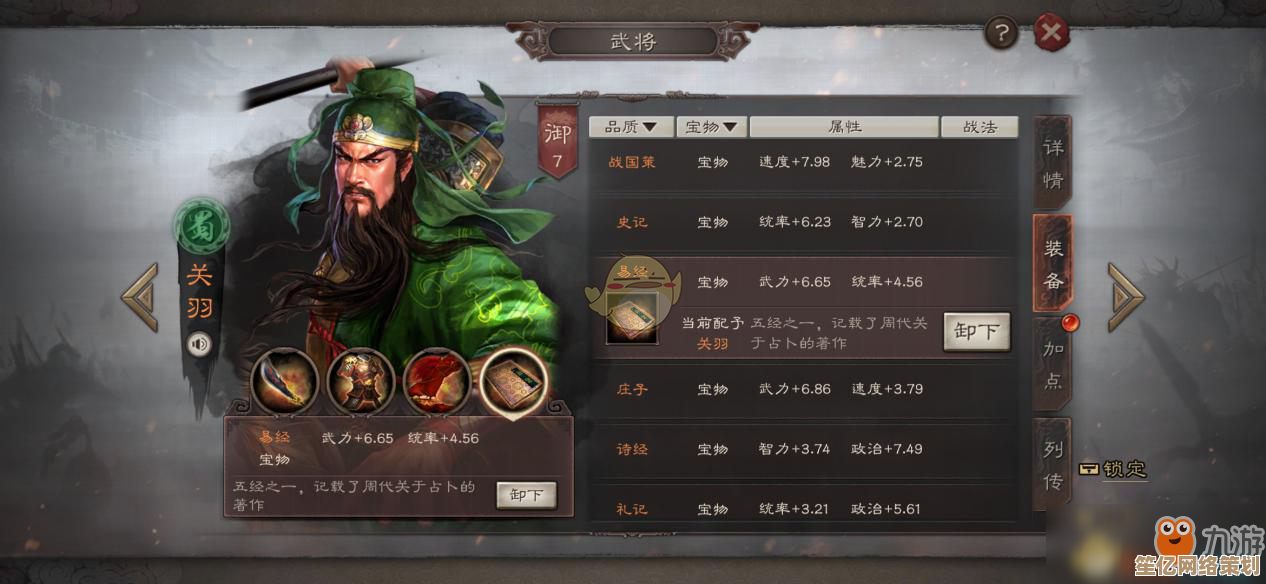Image resolution: width=1266 pixels, height=584 pixels.
Task: Click 卸下 button in the treasure list
Action: click(x=976, y=332)
